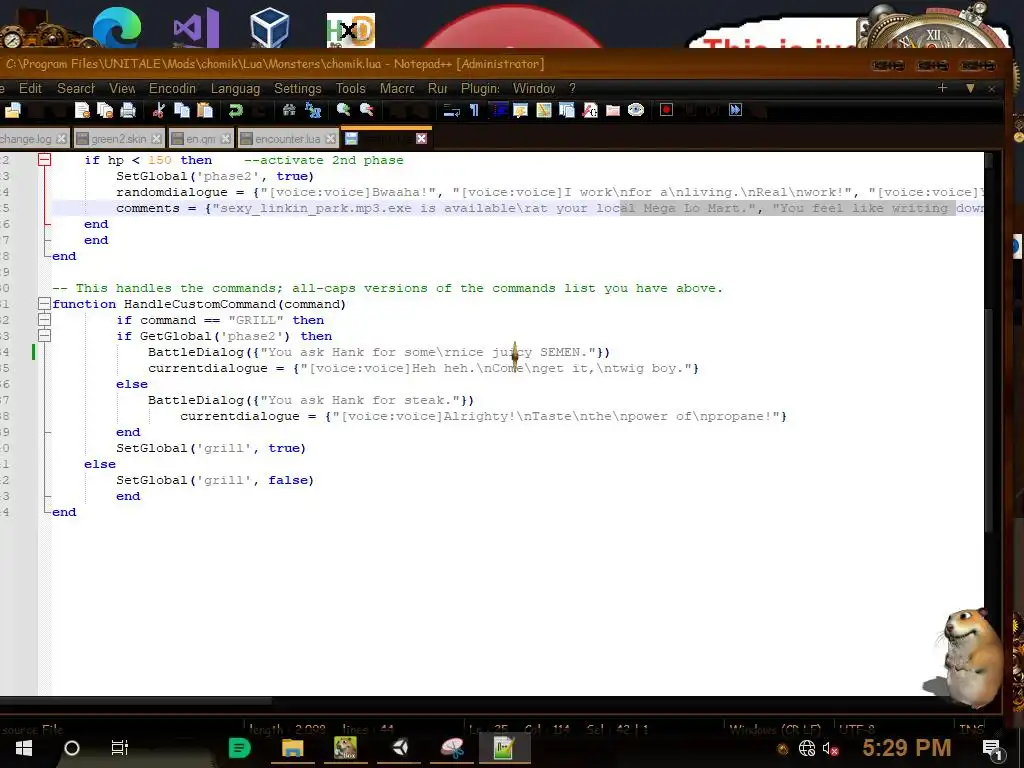
Task: Open the Unity icon on the taskbar
Action: 400,748
